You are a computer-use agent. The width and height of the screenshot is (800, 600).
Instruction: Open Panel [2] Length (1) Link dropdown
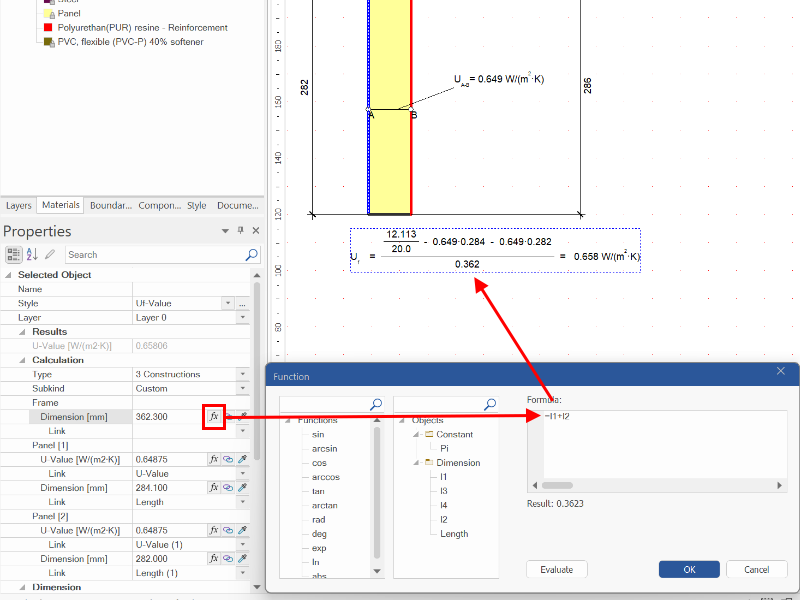[243, 573]
